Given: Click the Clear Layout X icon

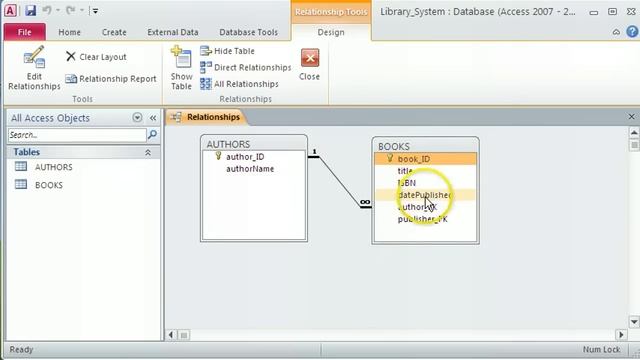Looking at the screenshot, I should click(71, 56).
